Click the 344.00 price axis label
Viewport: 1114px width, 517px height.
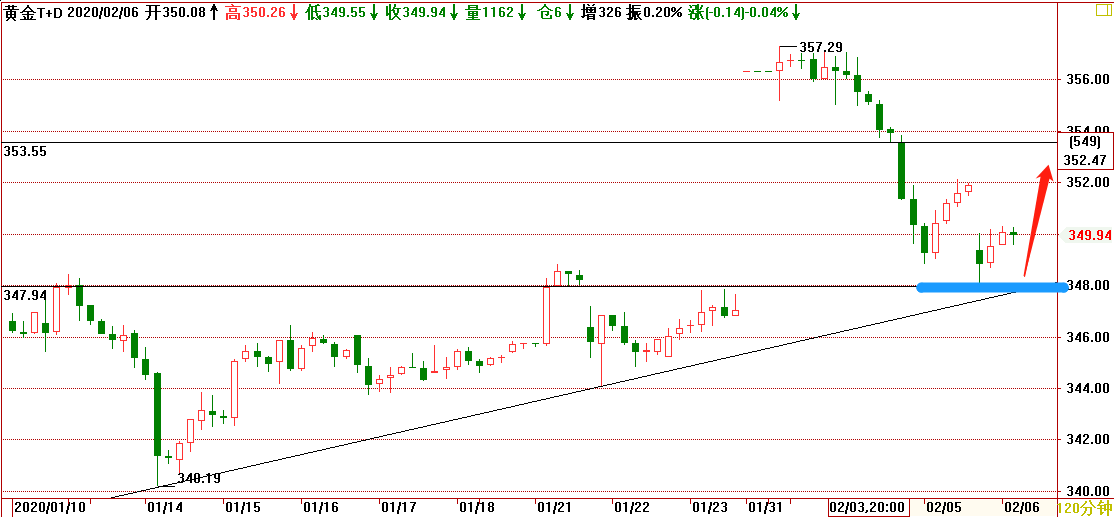coord(1086,388)
